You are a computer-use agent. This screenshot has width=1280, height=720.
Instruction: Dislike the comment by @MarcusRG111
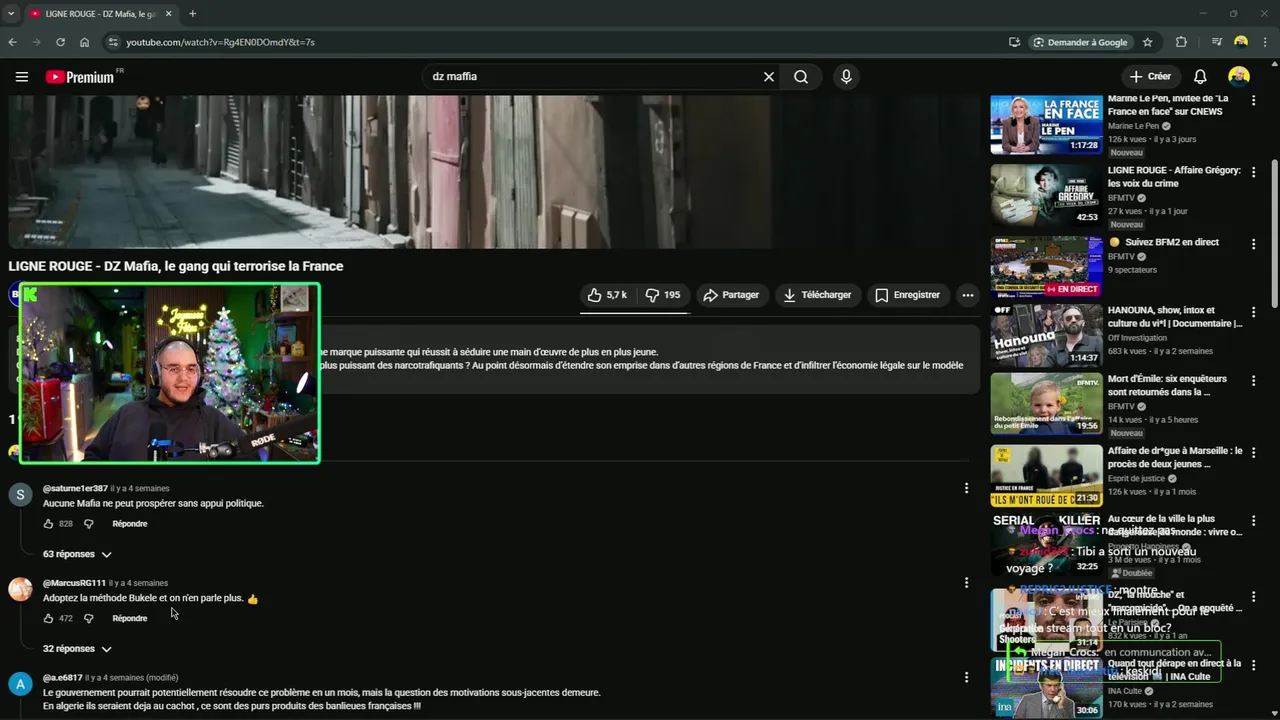point(88,618)
